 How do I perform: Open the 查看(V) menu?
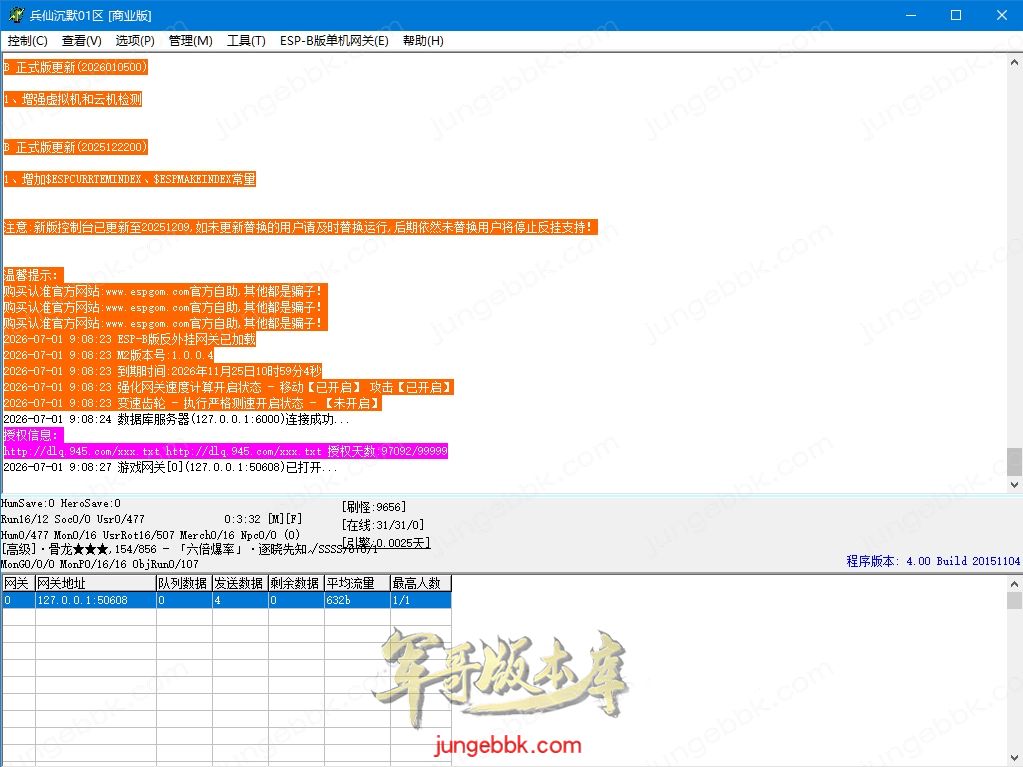coord(82,40)
